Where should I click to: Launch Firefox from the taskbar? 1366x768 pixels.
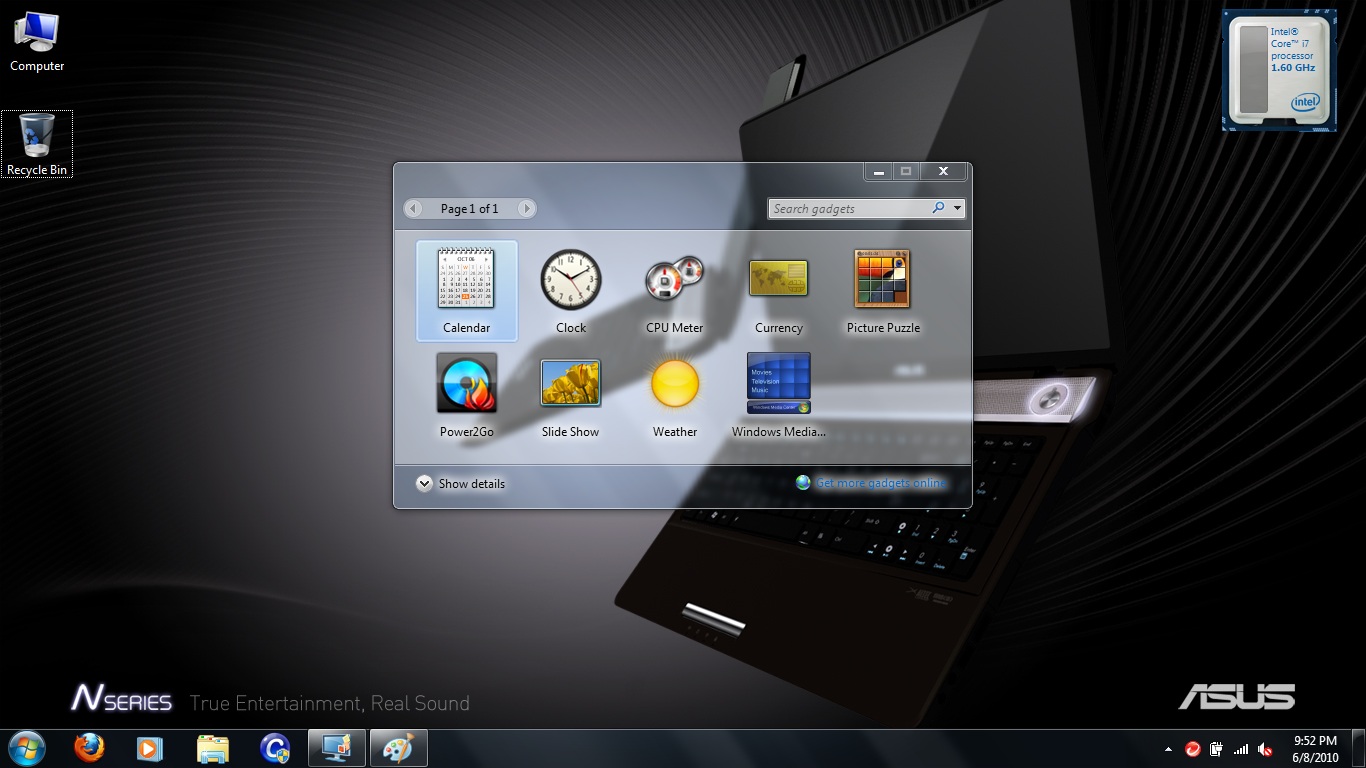89,748
